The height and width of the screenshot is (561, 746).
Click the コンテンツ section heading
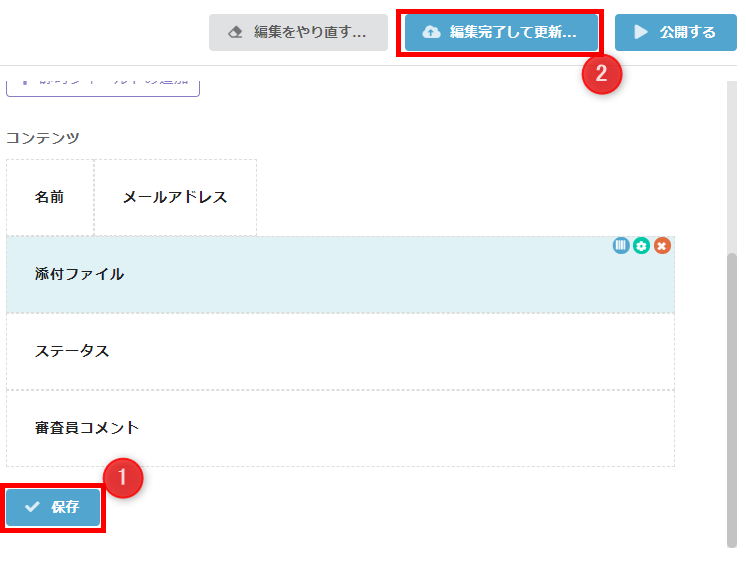[43, 138]
